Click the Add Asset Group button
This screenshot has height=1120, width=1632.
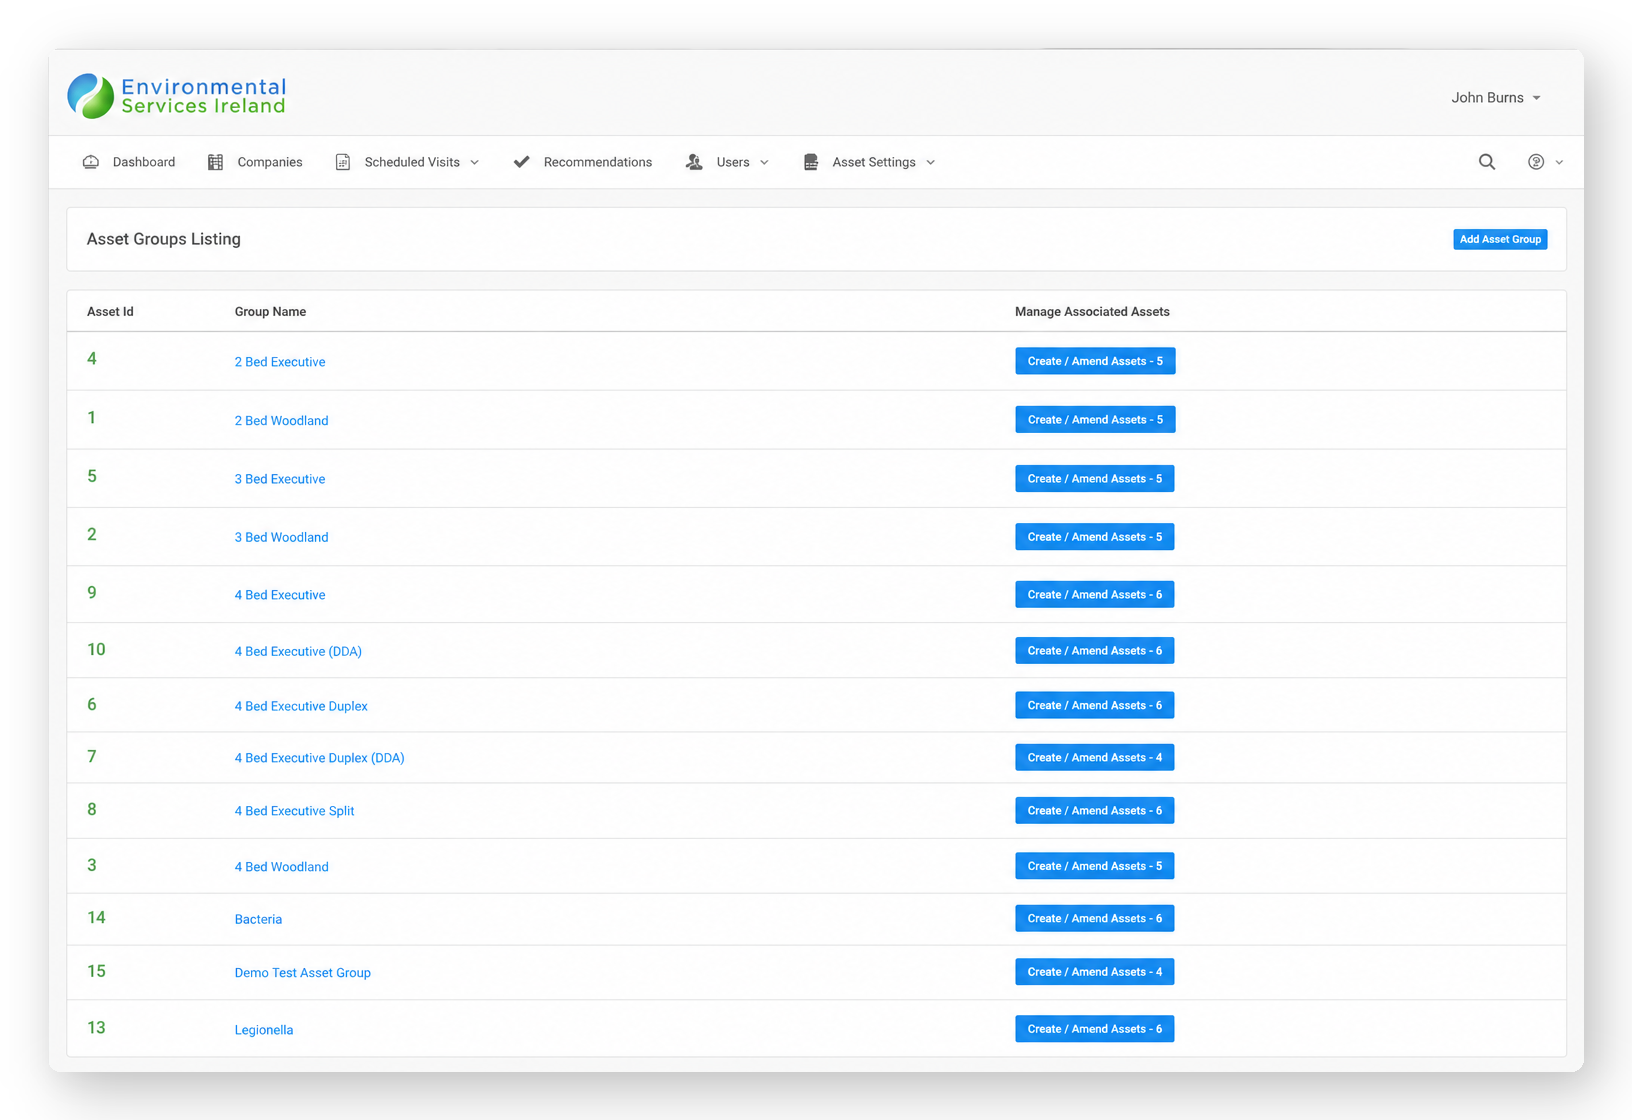(x=1500, y=239)
